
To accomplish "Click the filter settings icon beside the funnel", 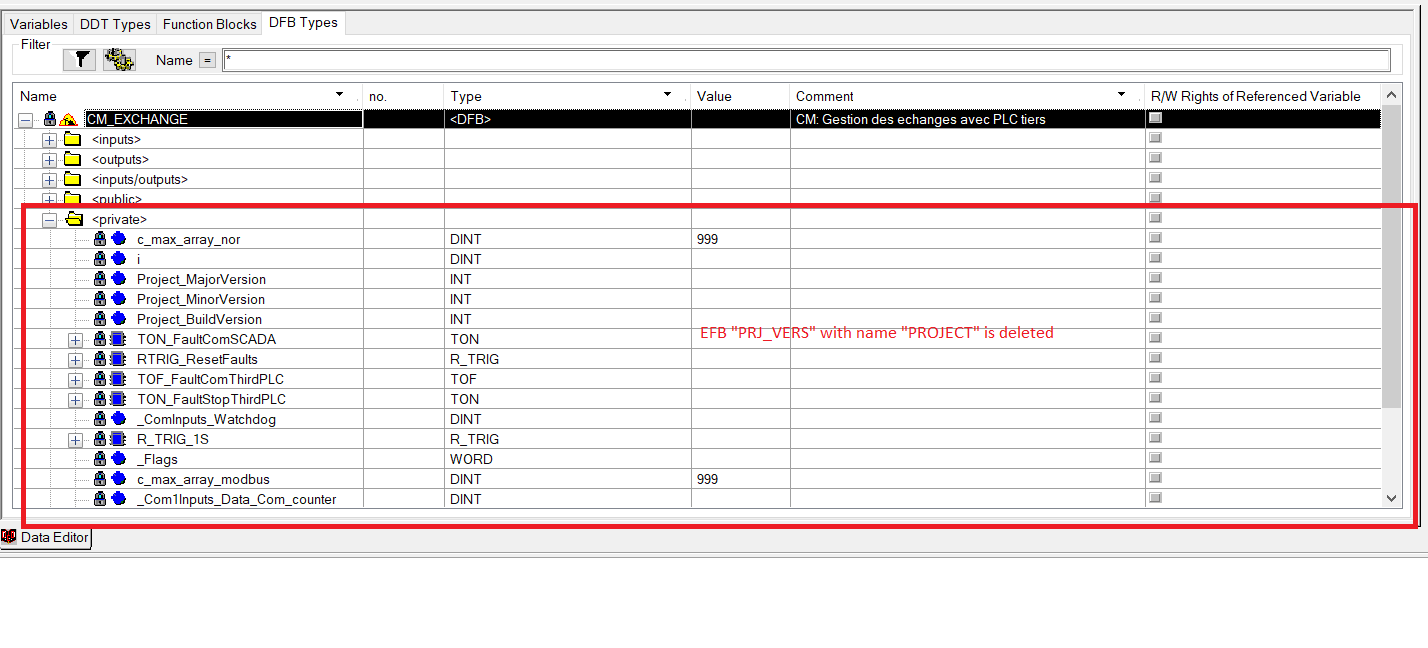I will pos(119,59).
